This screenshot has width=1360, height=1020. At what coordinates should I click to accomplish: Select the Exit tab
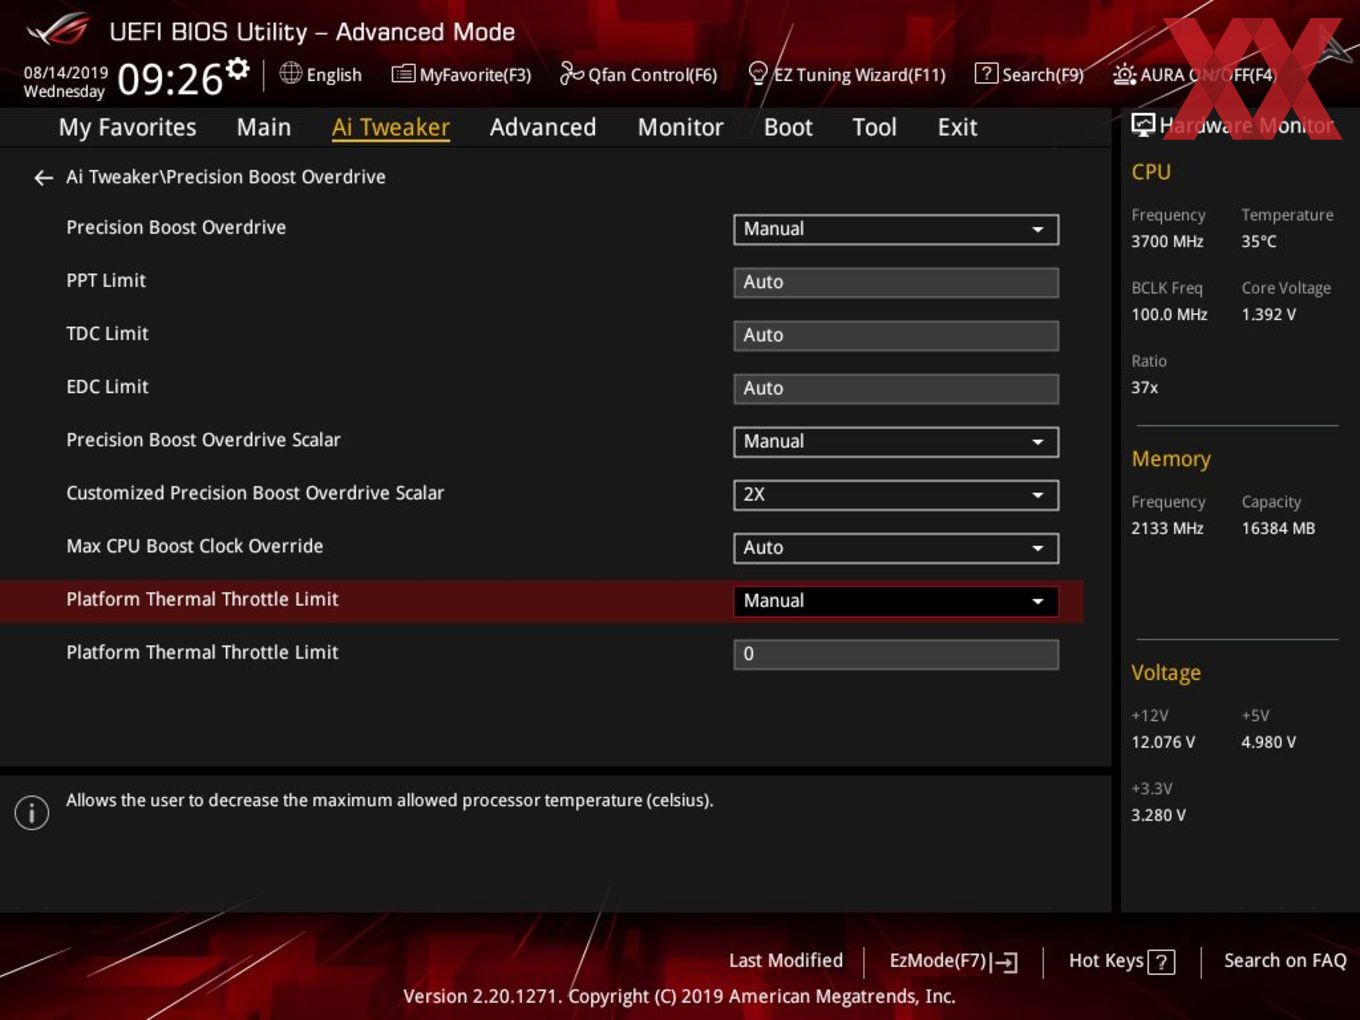tap(957, 127)
